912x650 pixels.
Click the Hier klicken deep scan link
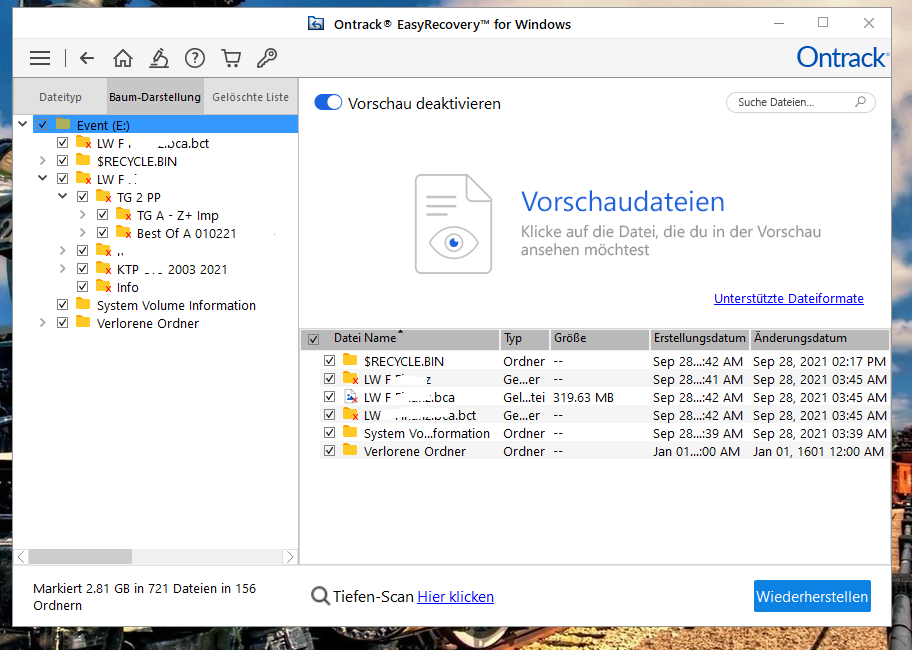coord(455,597)
